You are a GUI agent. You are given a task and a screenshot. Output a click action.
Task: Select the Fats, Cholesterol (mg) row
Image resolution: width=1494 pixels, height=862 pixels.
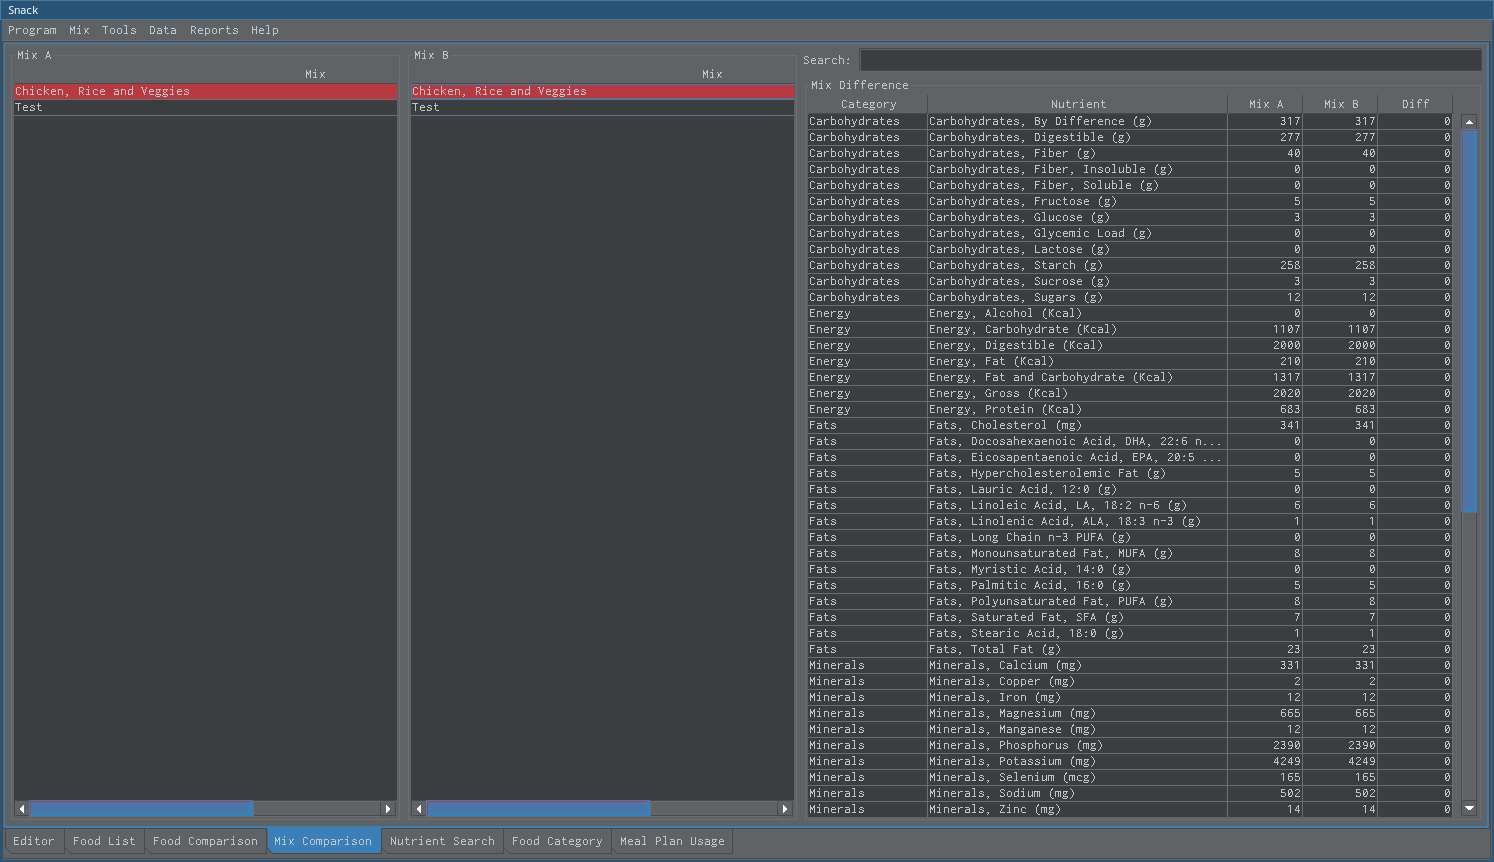[x=1130, y=425]
